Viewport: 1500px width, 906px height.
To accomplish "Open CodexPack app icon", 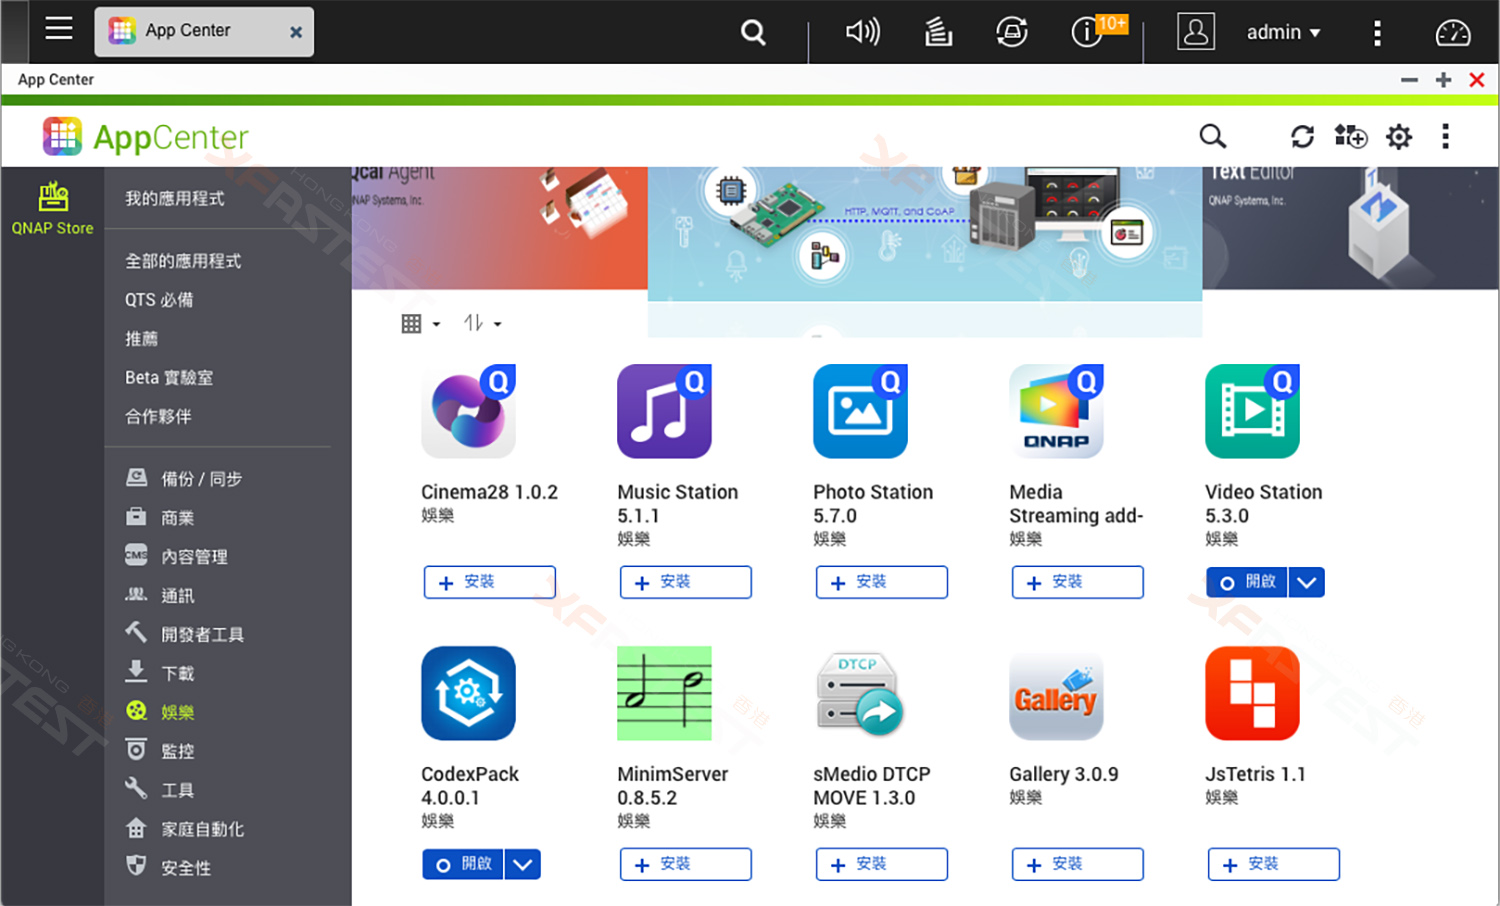I will click(468, 693).
